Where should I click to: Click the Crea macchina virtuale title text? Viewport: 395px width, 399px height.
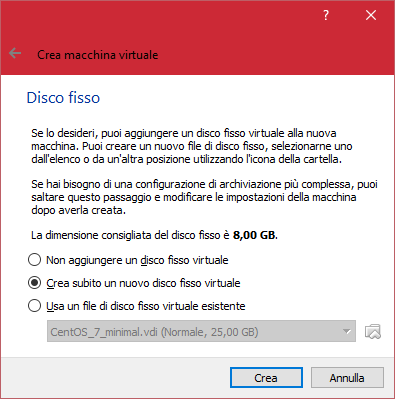click(x=98, y=55)
